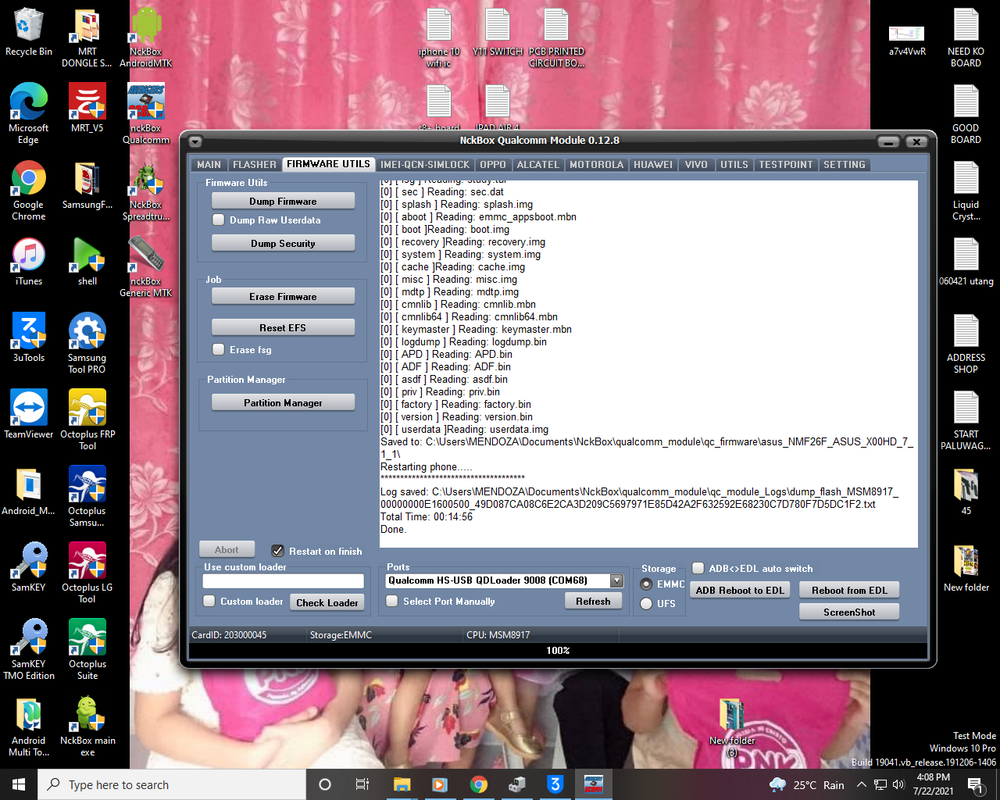The image size is (1000, 800).
Task: Open Android Multi Tool desktop icon
Action: pos(28,726)
